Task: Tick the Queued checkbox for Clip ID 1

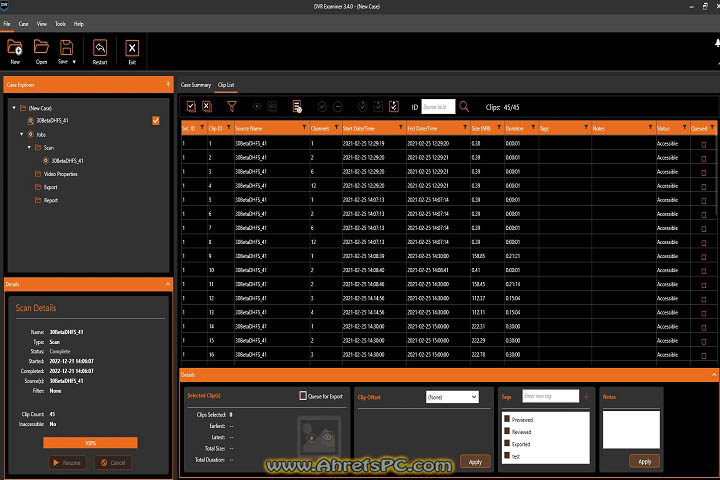Action: 704,145
